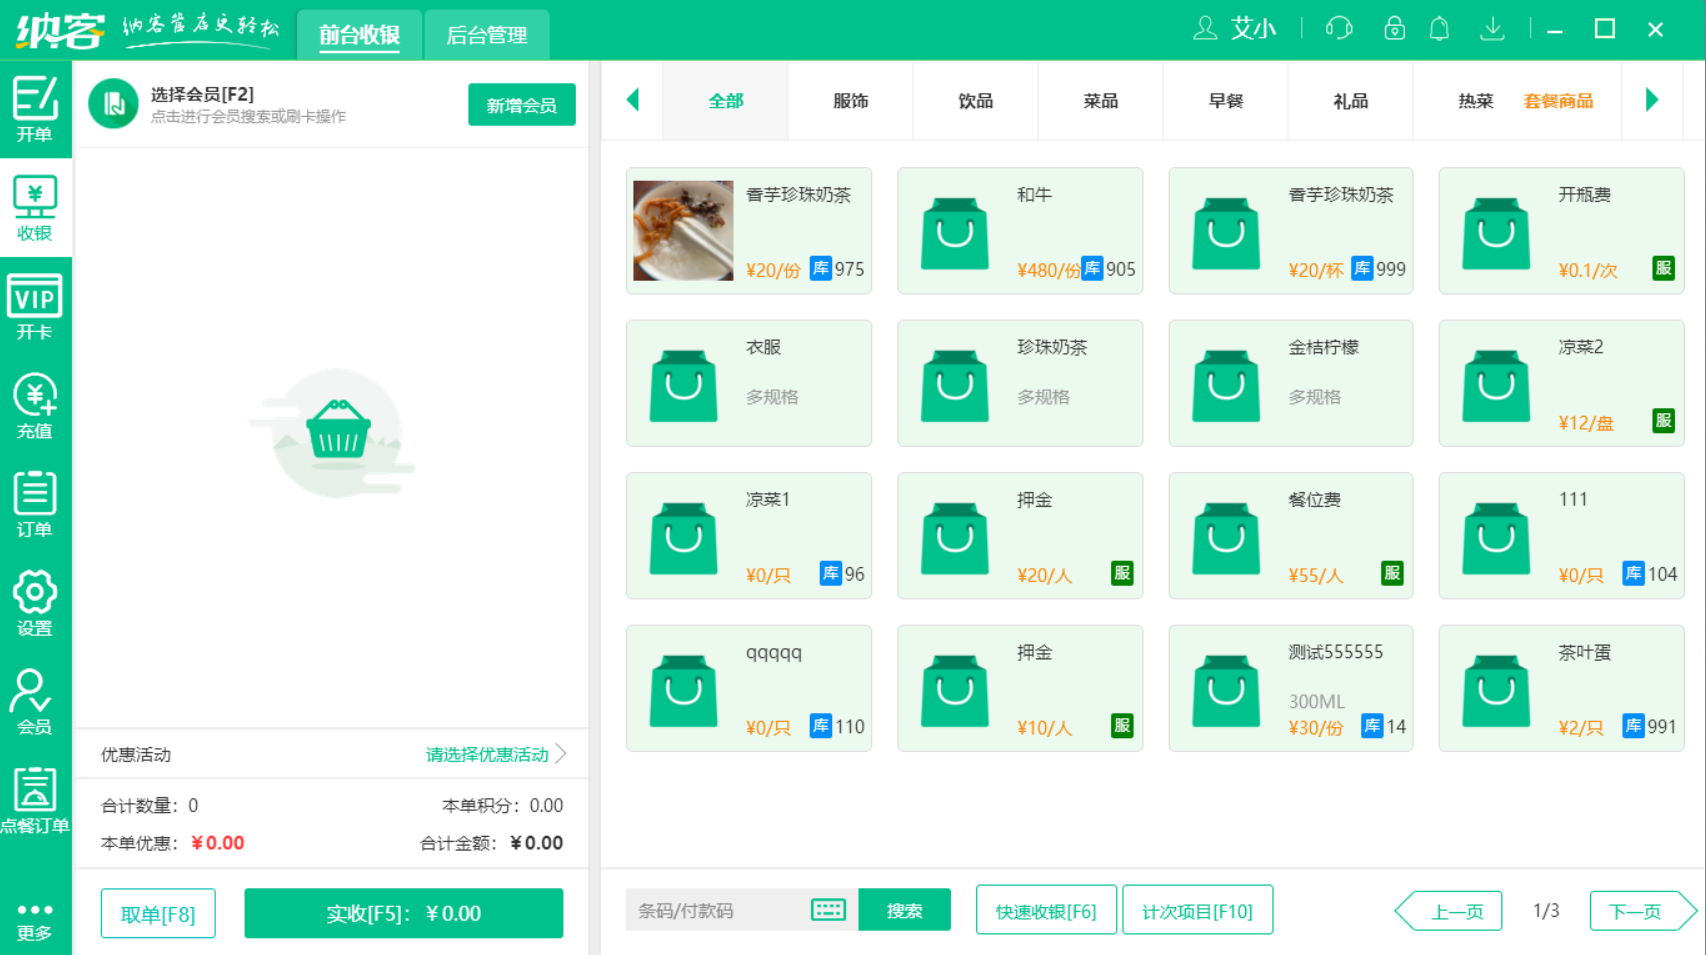Click the 香芋珍珠奶茶 product thumbnail image

[681, 231]
